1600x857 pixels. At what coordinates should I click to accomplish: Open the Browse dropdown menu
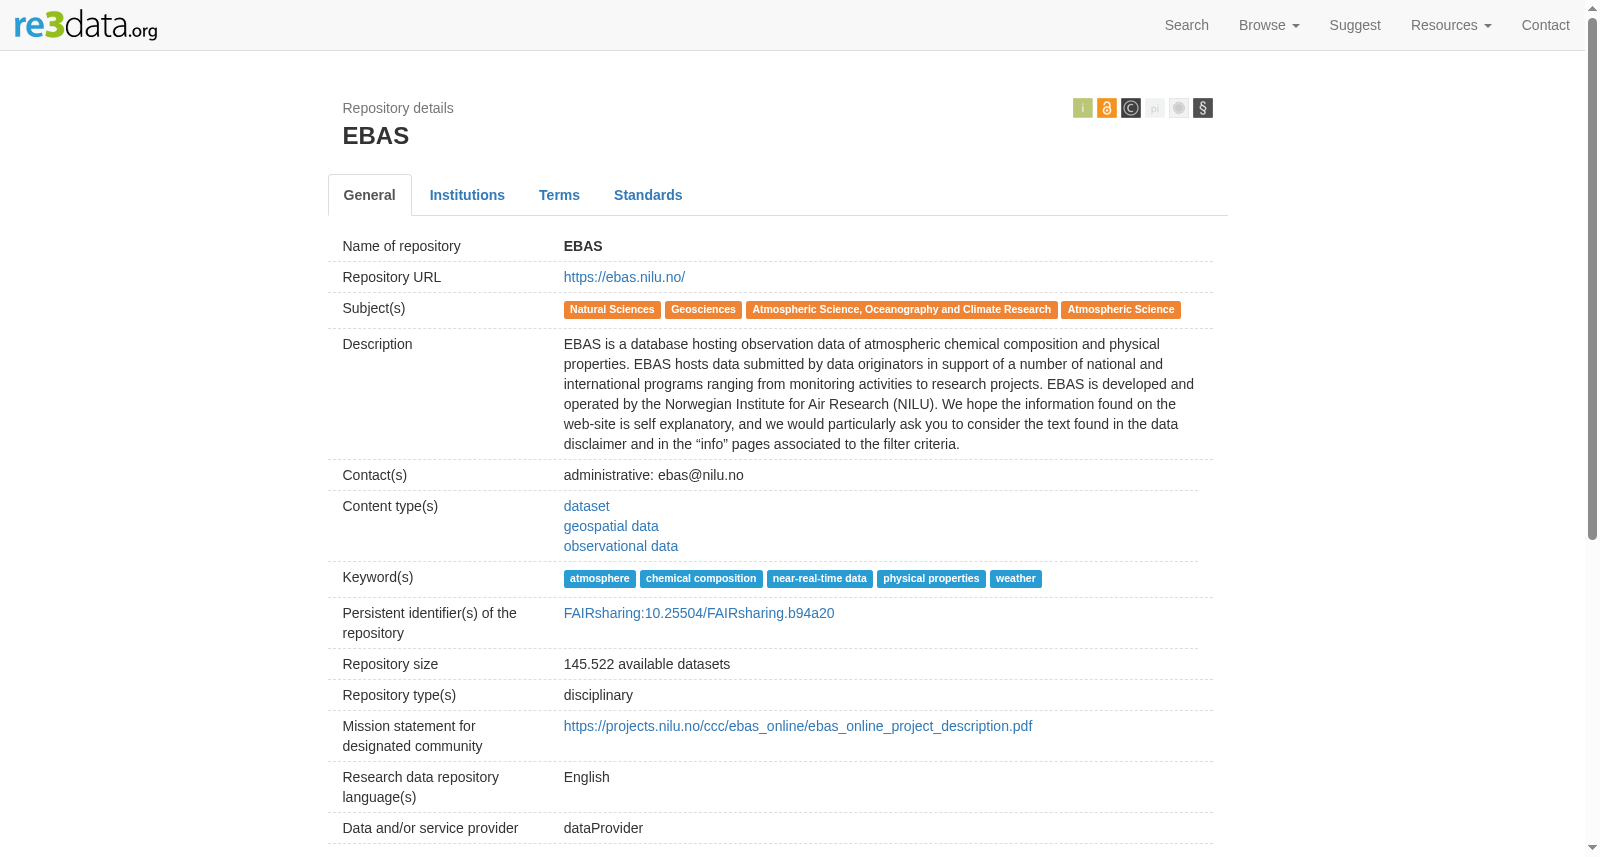1268,25
